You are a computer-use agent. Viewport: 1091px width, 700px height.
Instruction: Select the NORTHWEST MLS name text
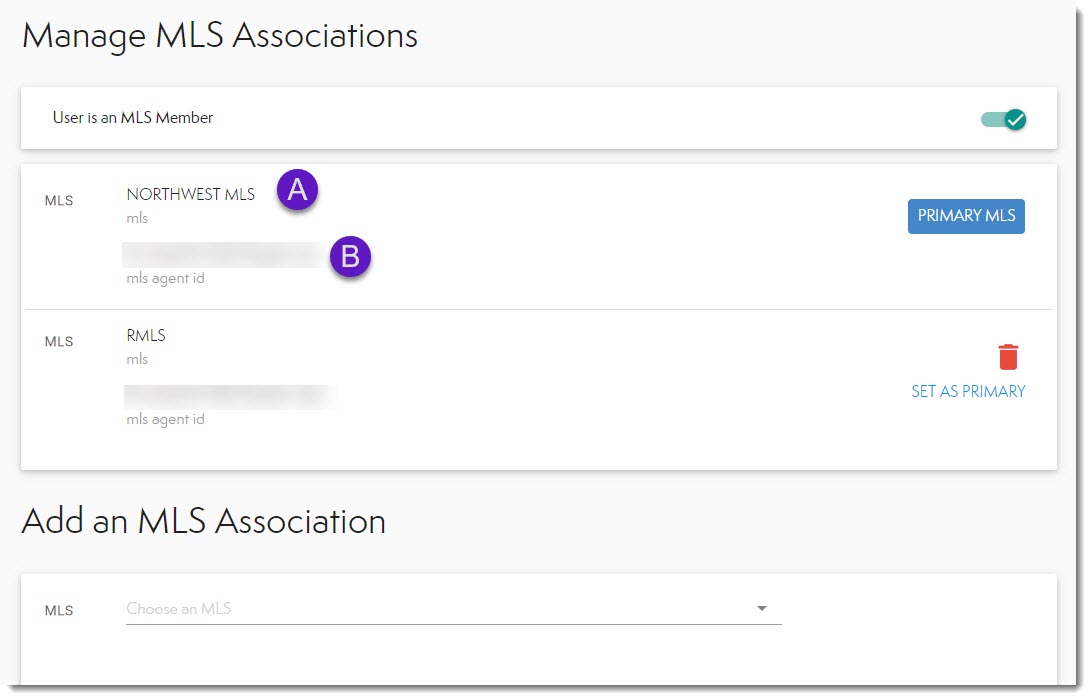191,195
